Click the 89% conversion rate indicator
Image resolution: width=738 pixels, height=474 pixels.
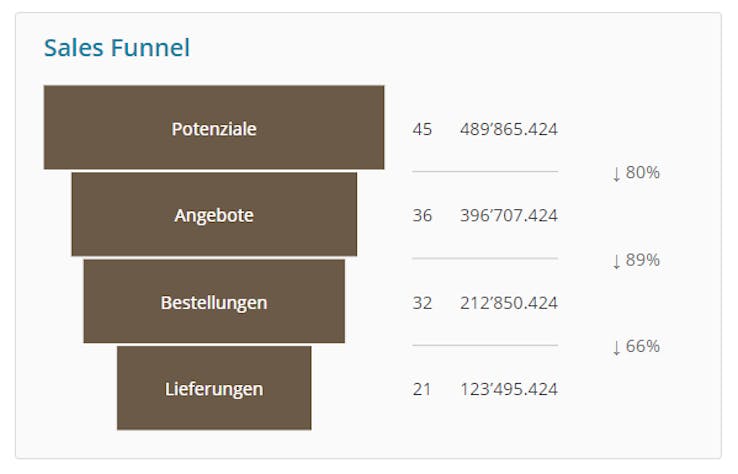[642, 260]
